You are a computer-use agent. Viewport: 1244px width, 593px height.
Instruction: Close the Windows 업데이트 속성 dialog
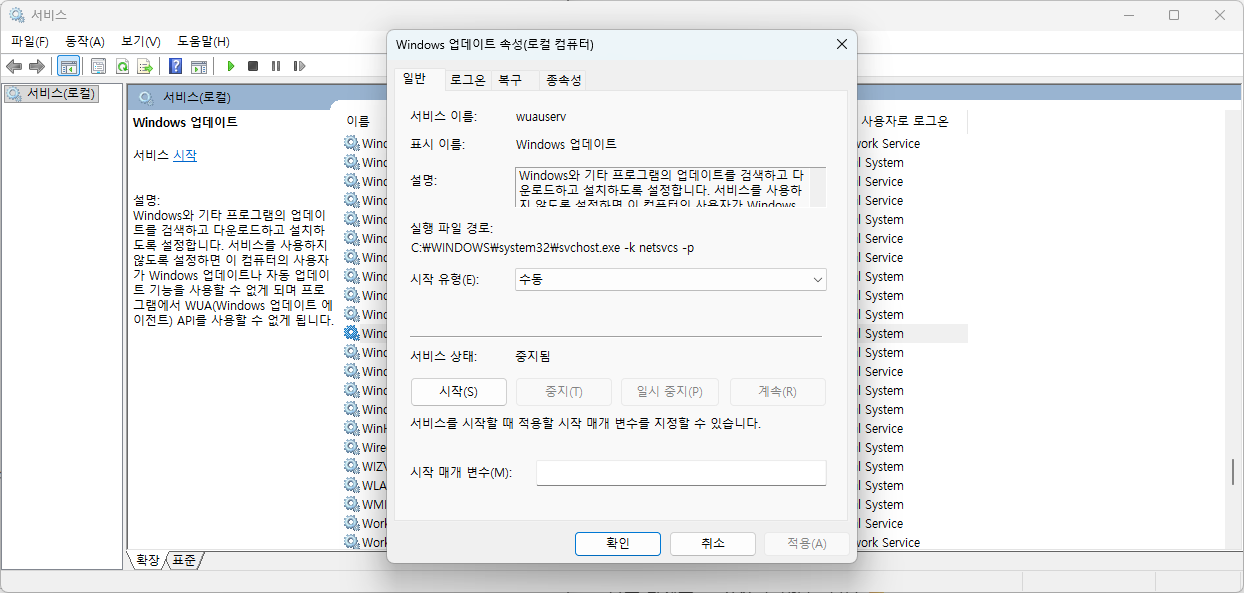point(842,44)
